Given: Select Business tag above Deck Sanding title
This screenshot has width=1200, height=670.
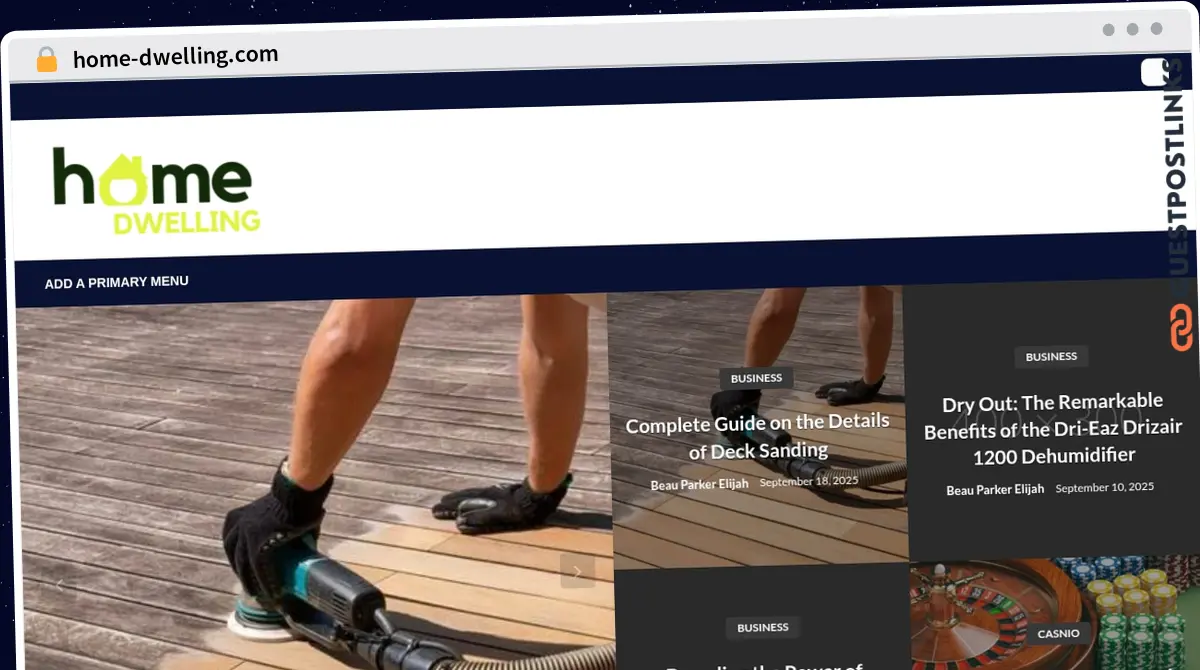Looking at the screenshot, I should click(756, 378).
